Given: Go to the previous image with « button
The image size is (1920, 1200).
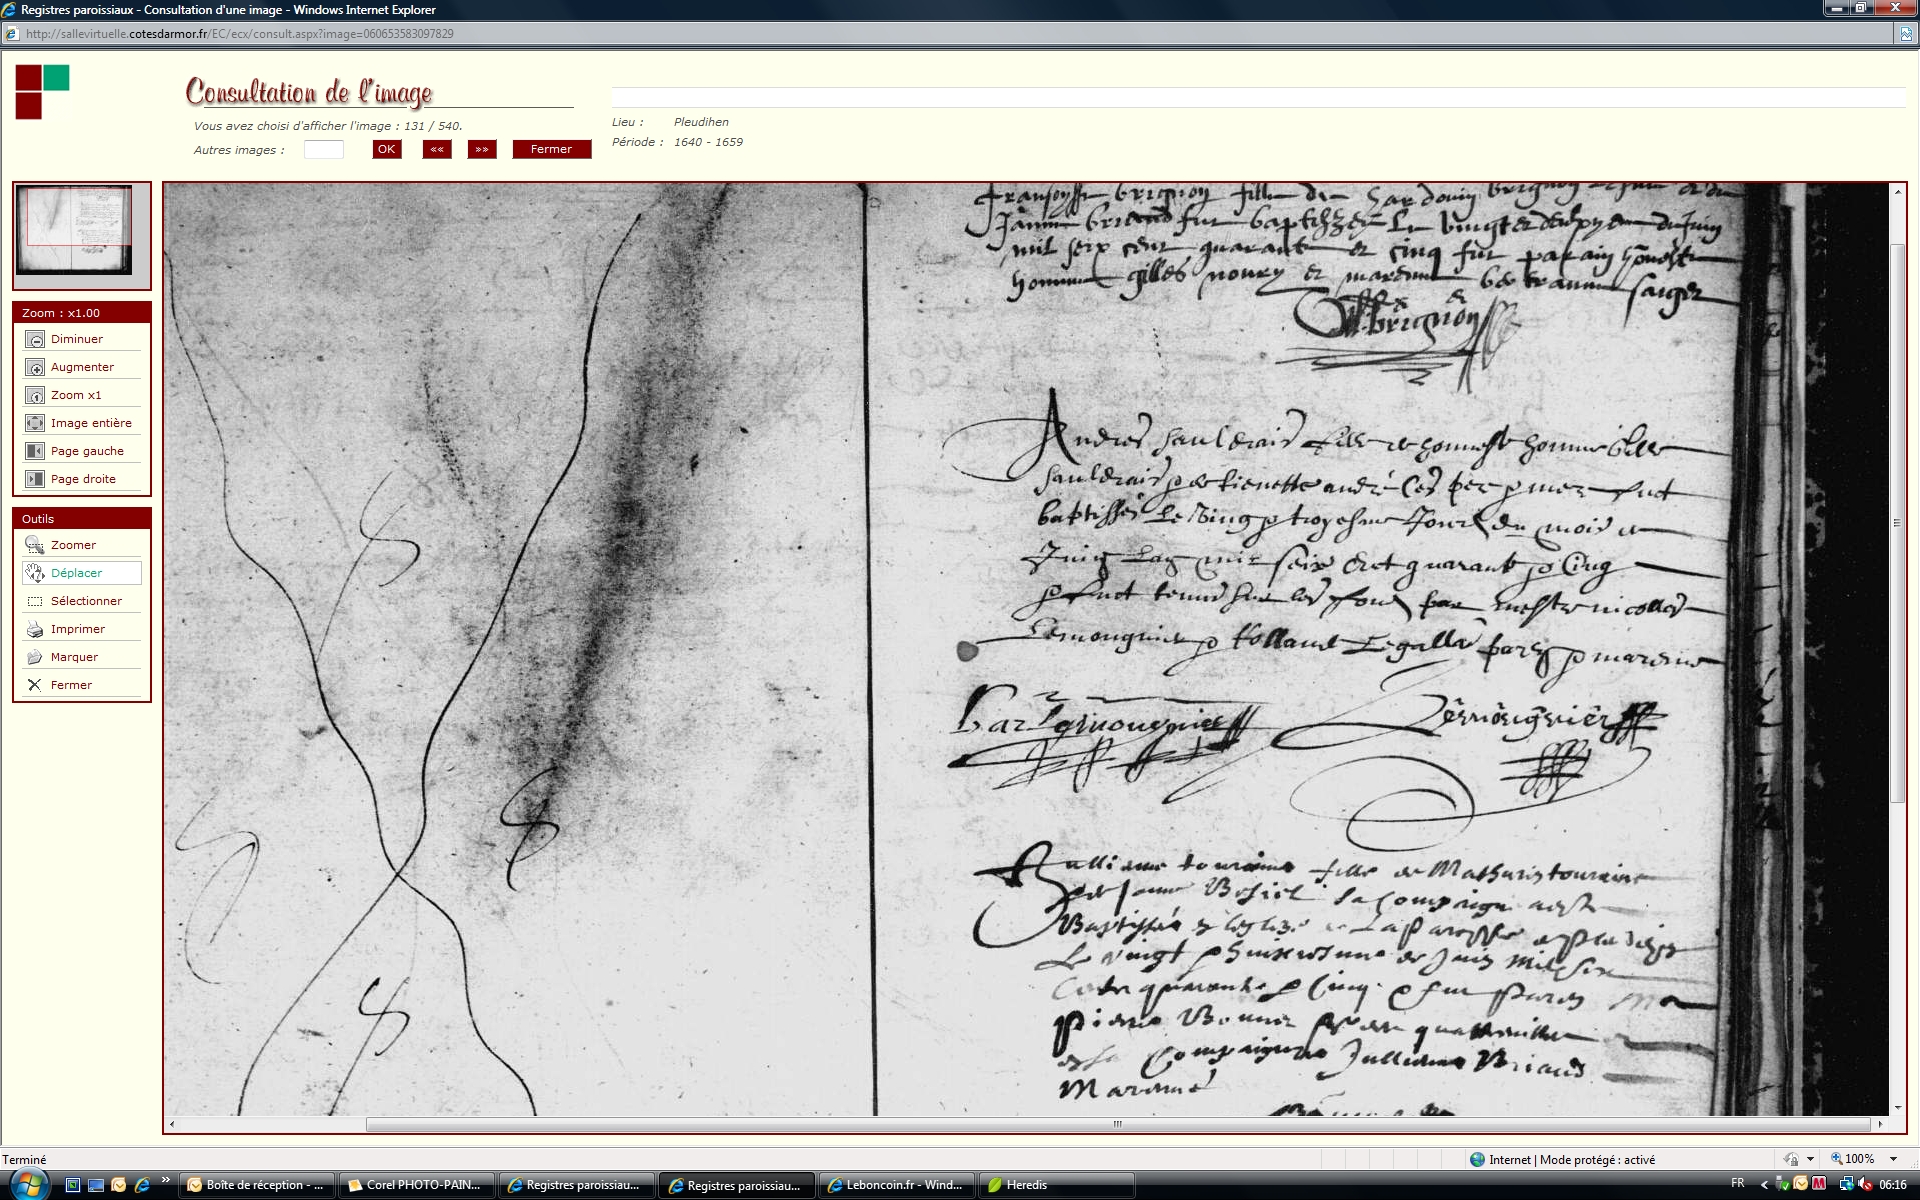Looking at the screenshot, I should point(437,150).
